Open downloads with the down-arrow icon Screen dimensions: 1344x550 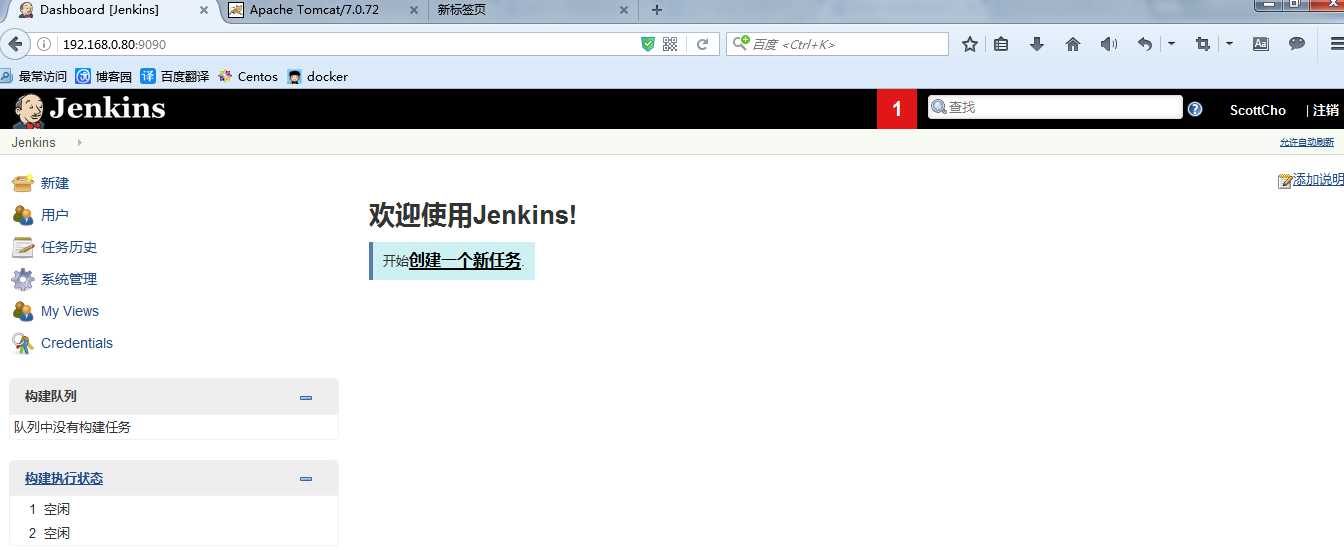click(x=1037, y=44)
